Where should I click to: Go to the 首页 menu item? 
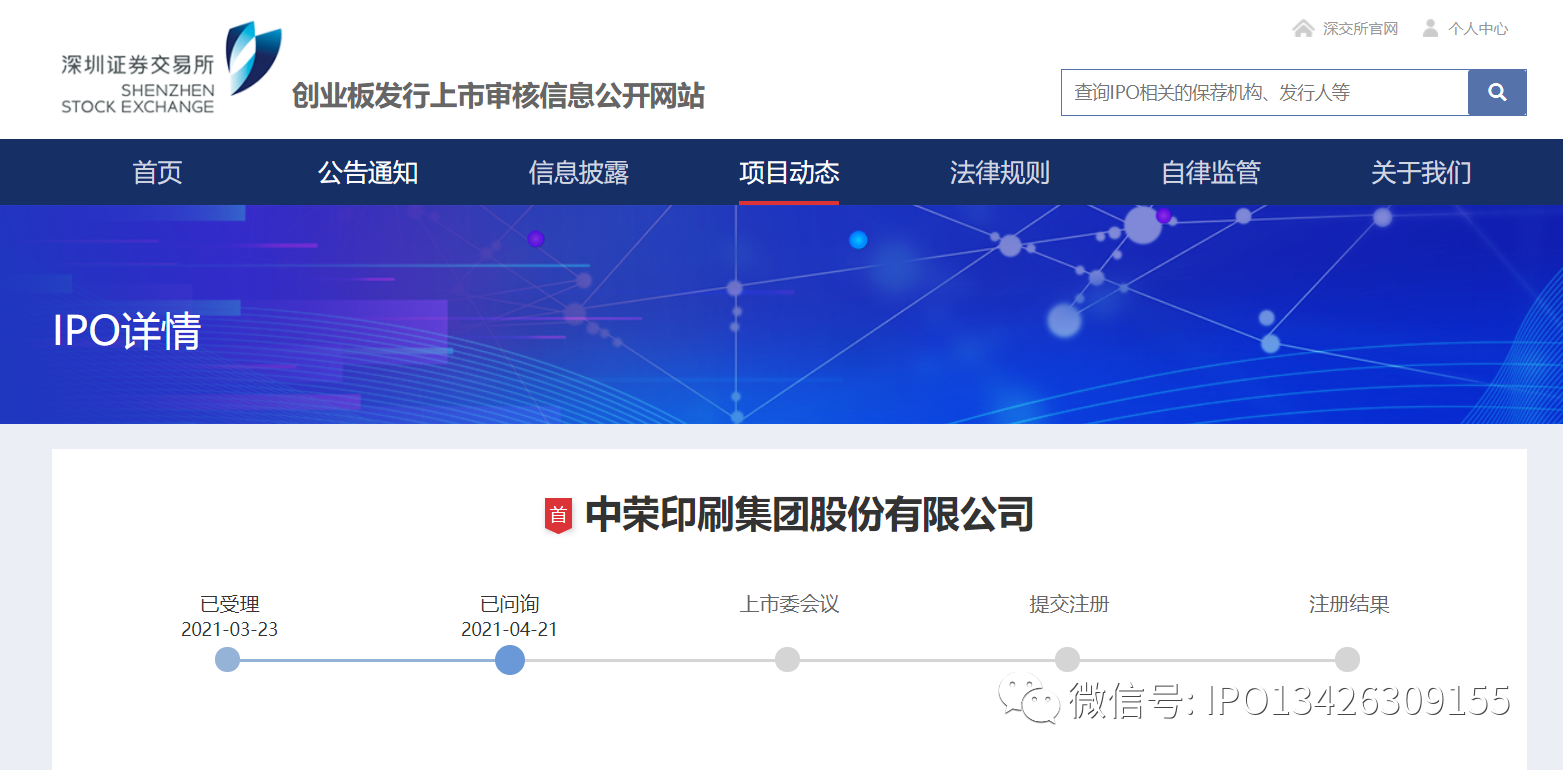tap(158, 172)
